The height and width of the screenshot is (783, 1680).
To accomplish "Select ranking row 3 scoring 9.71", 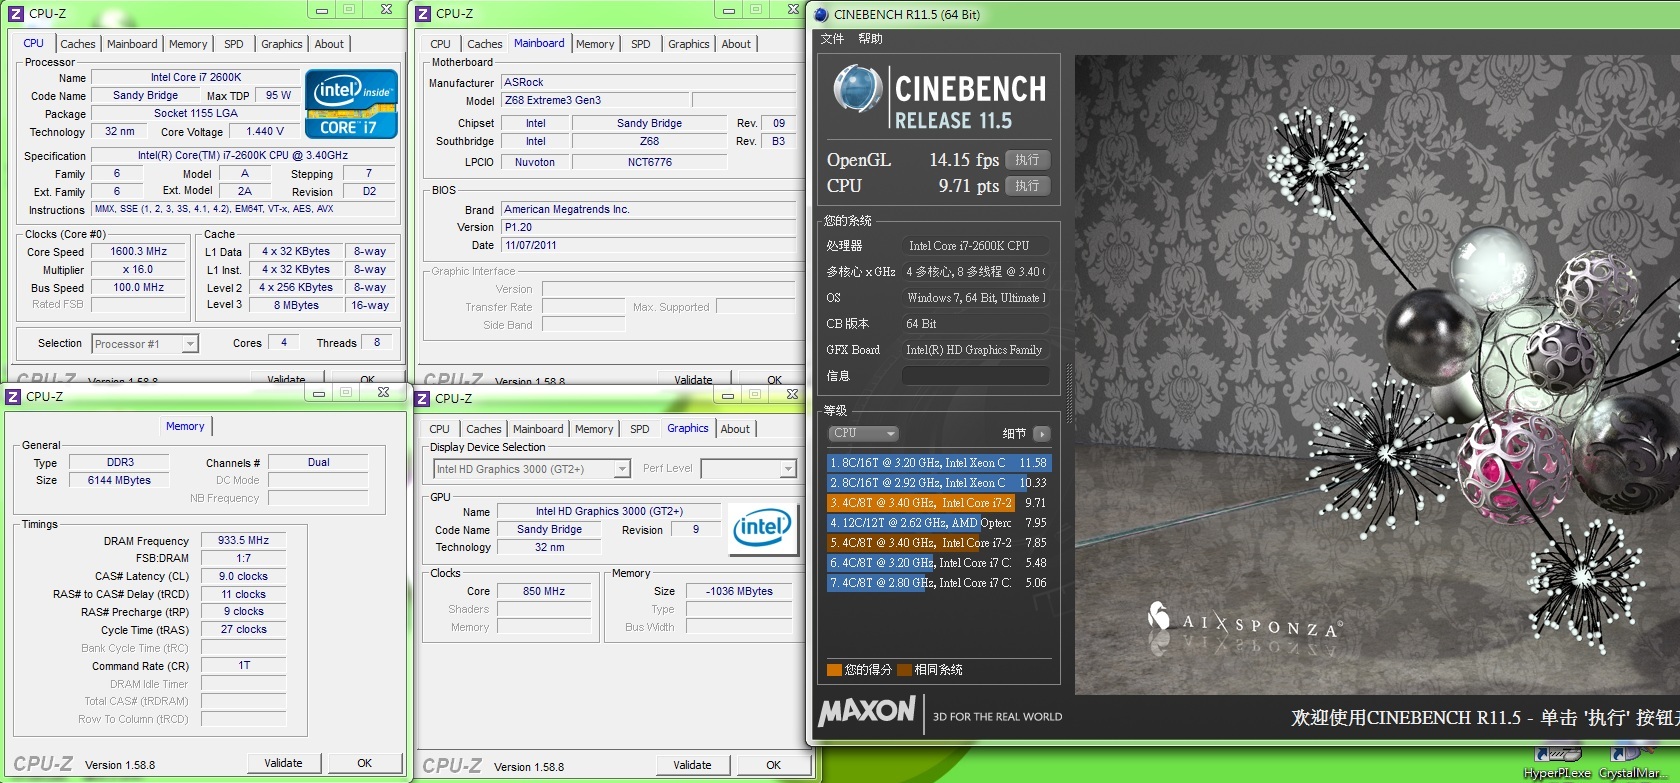I will [938, 503].
